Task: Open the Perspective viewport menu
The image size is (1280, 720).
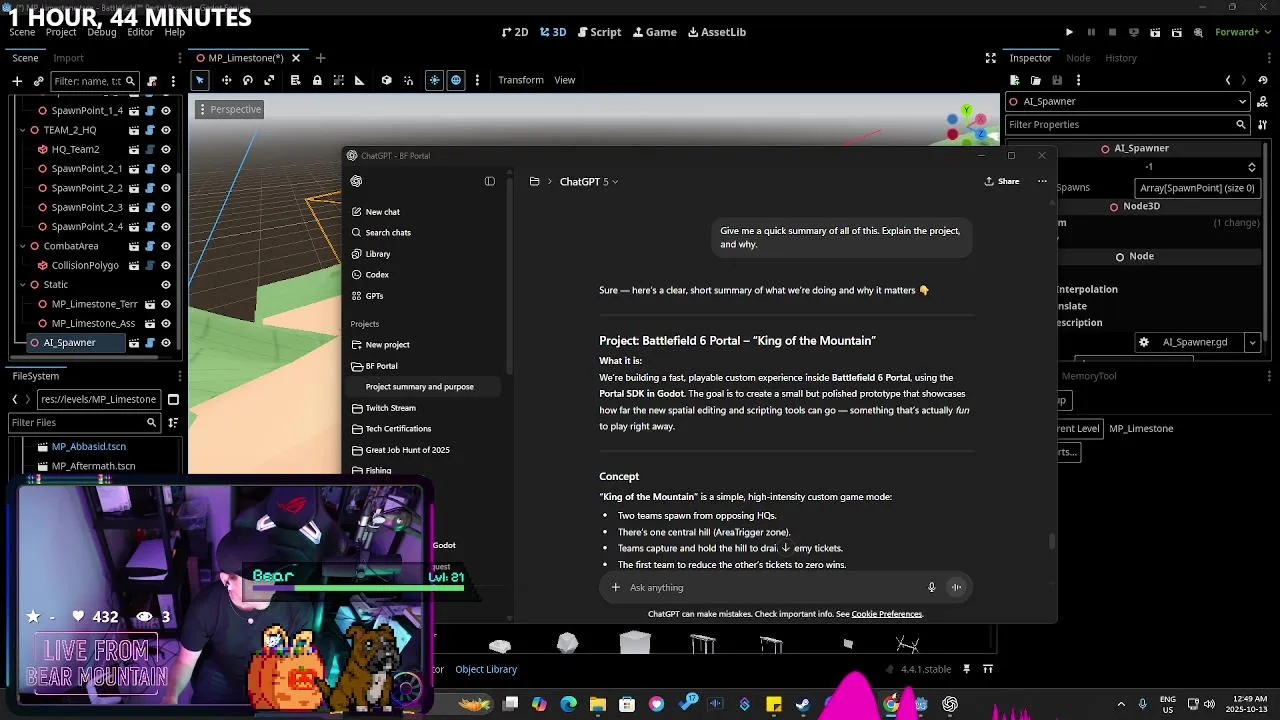Action: coord(229,109)
